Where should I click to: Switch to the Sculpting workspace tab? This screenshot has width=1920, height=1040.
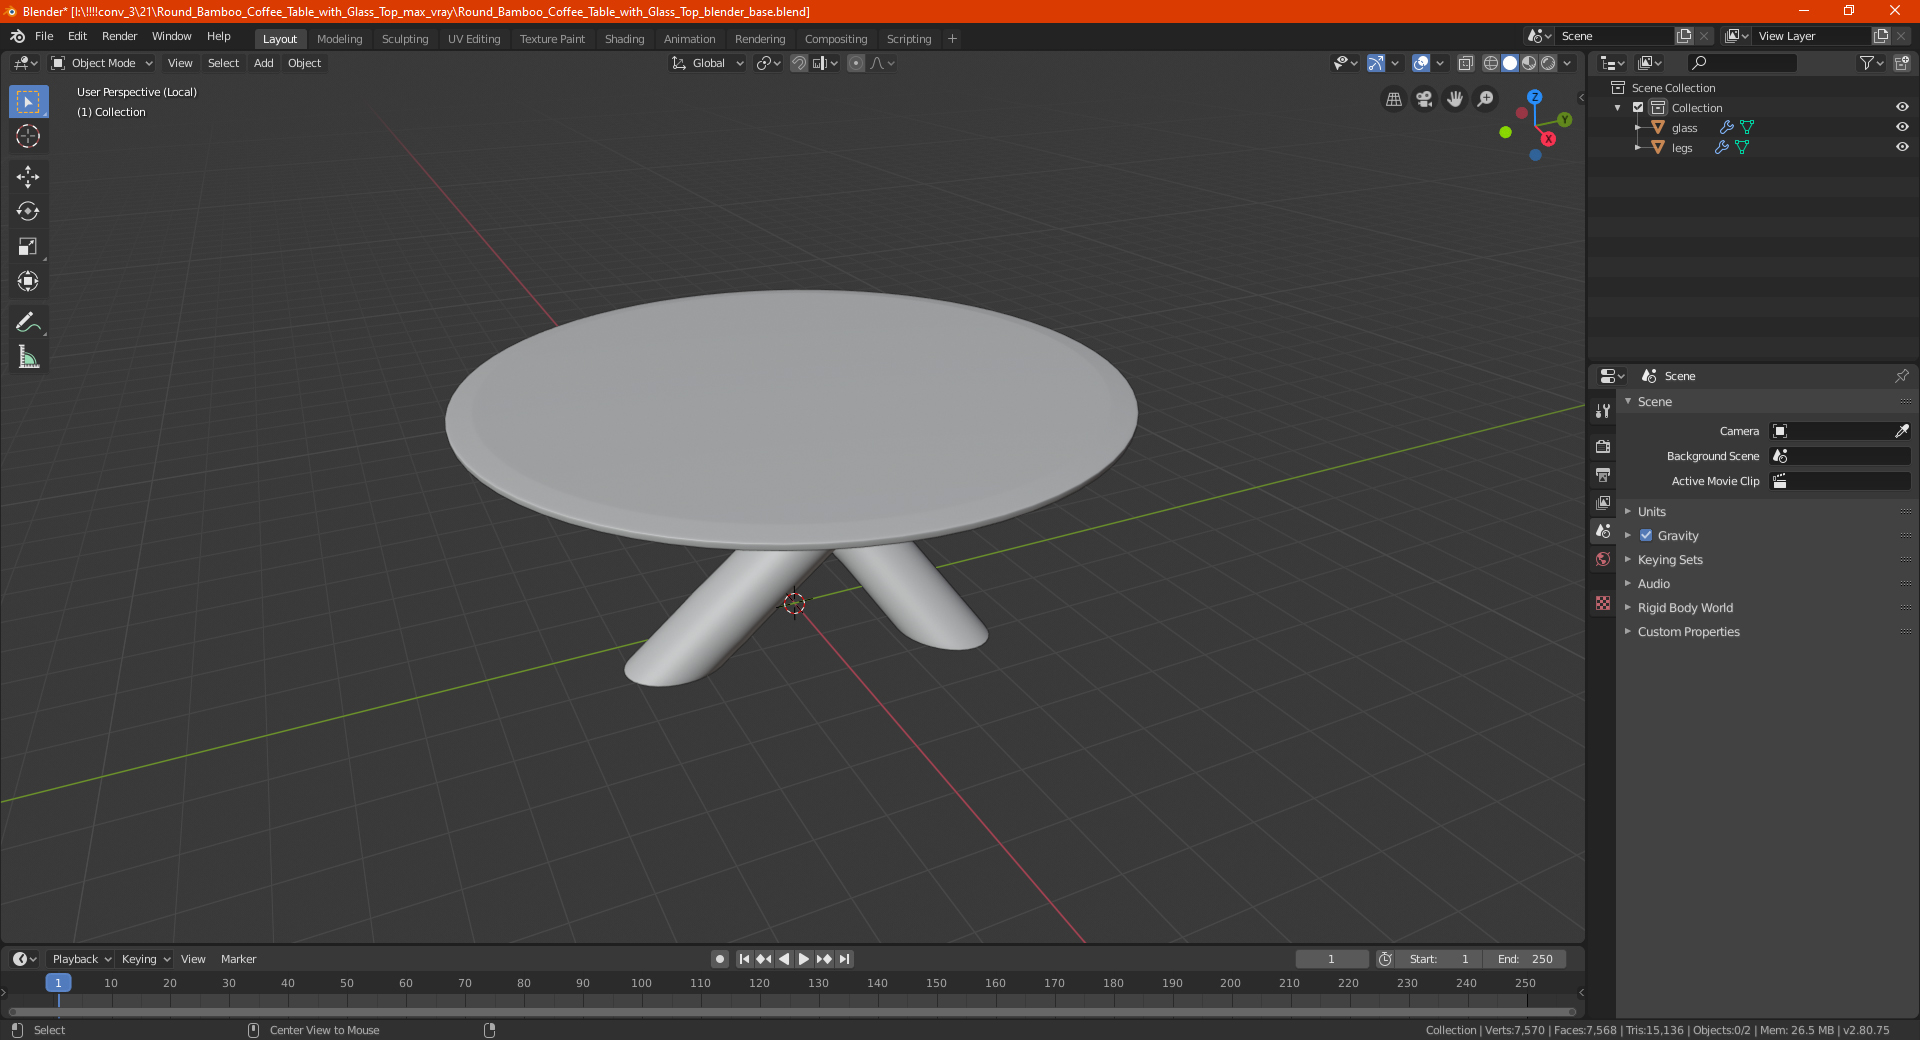pyautogui.click(x=405, y=39)
